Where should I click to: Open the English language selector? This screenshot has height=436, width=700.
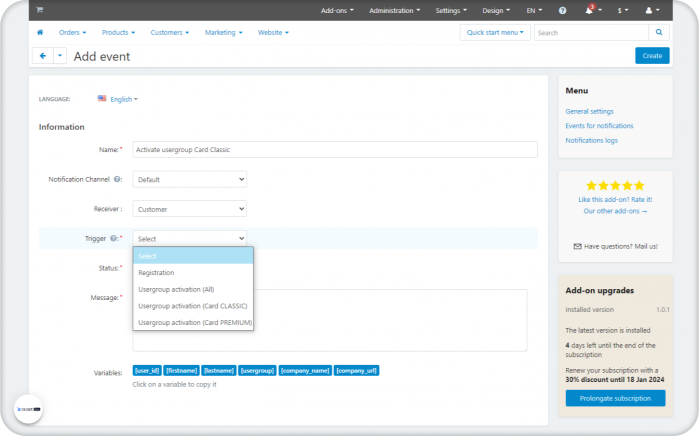(124, 99)
